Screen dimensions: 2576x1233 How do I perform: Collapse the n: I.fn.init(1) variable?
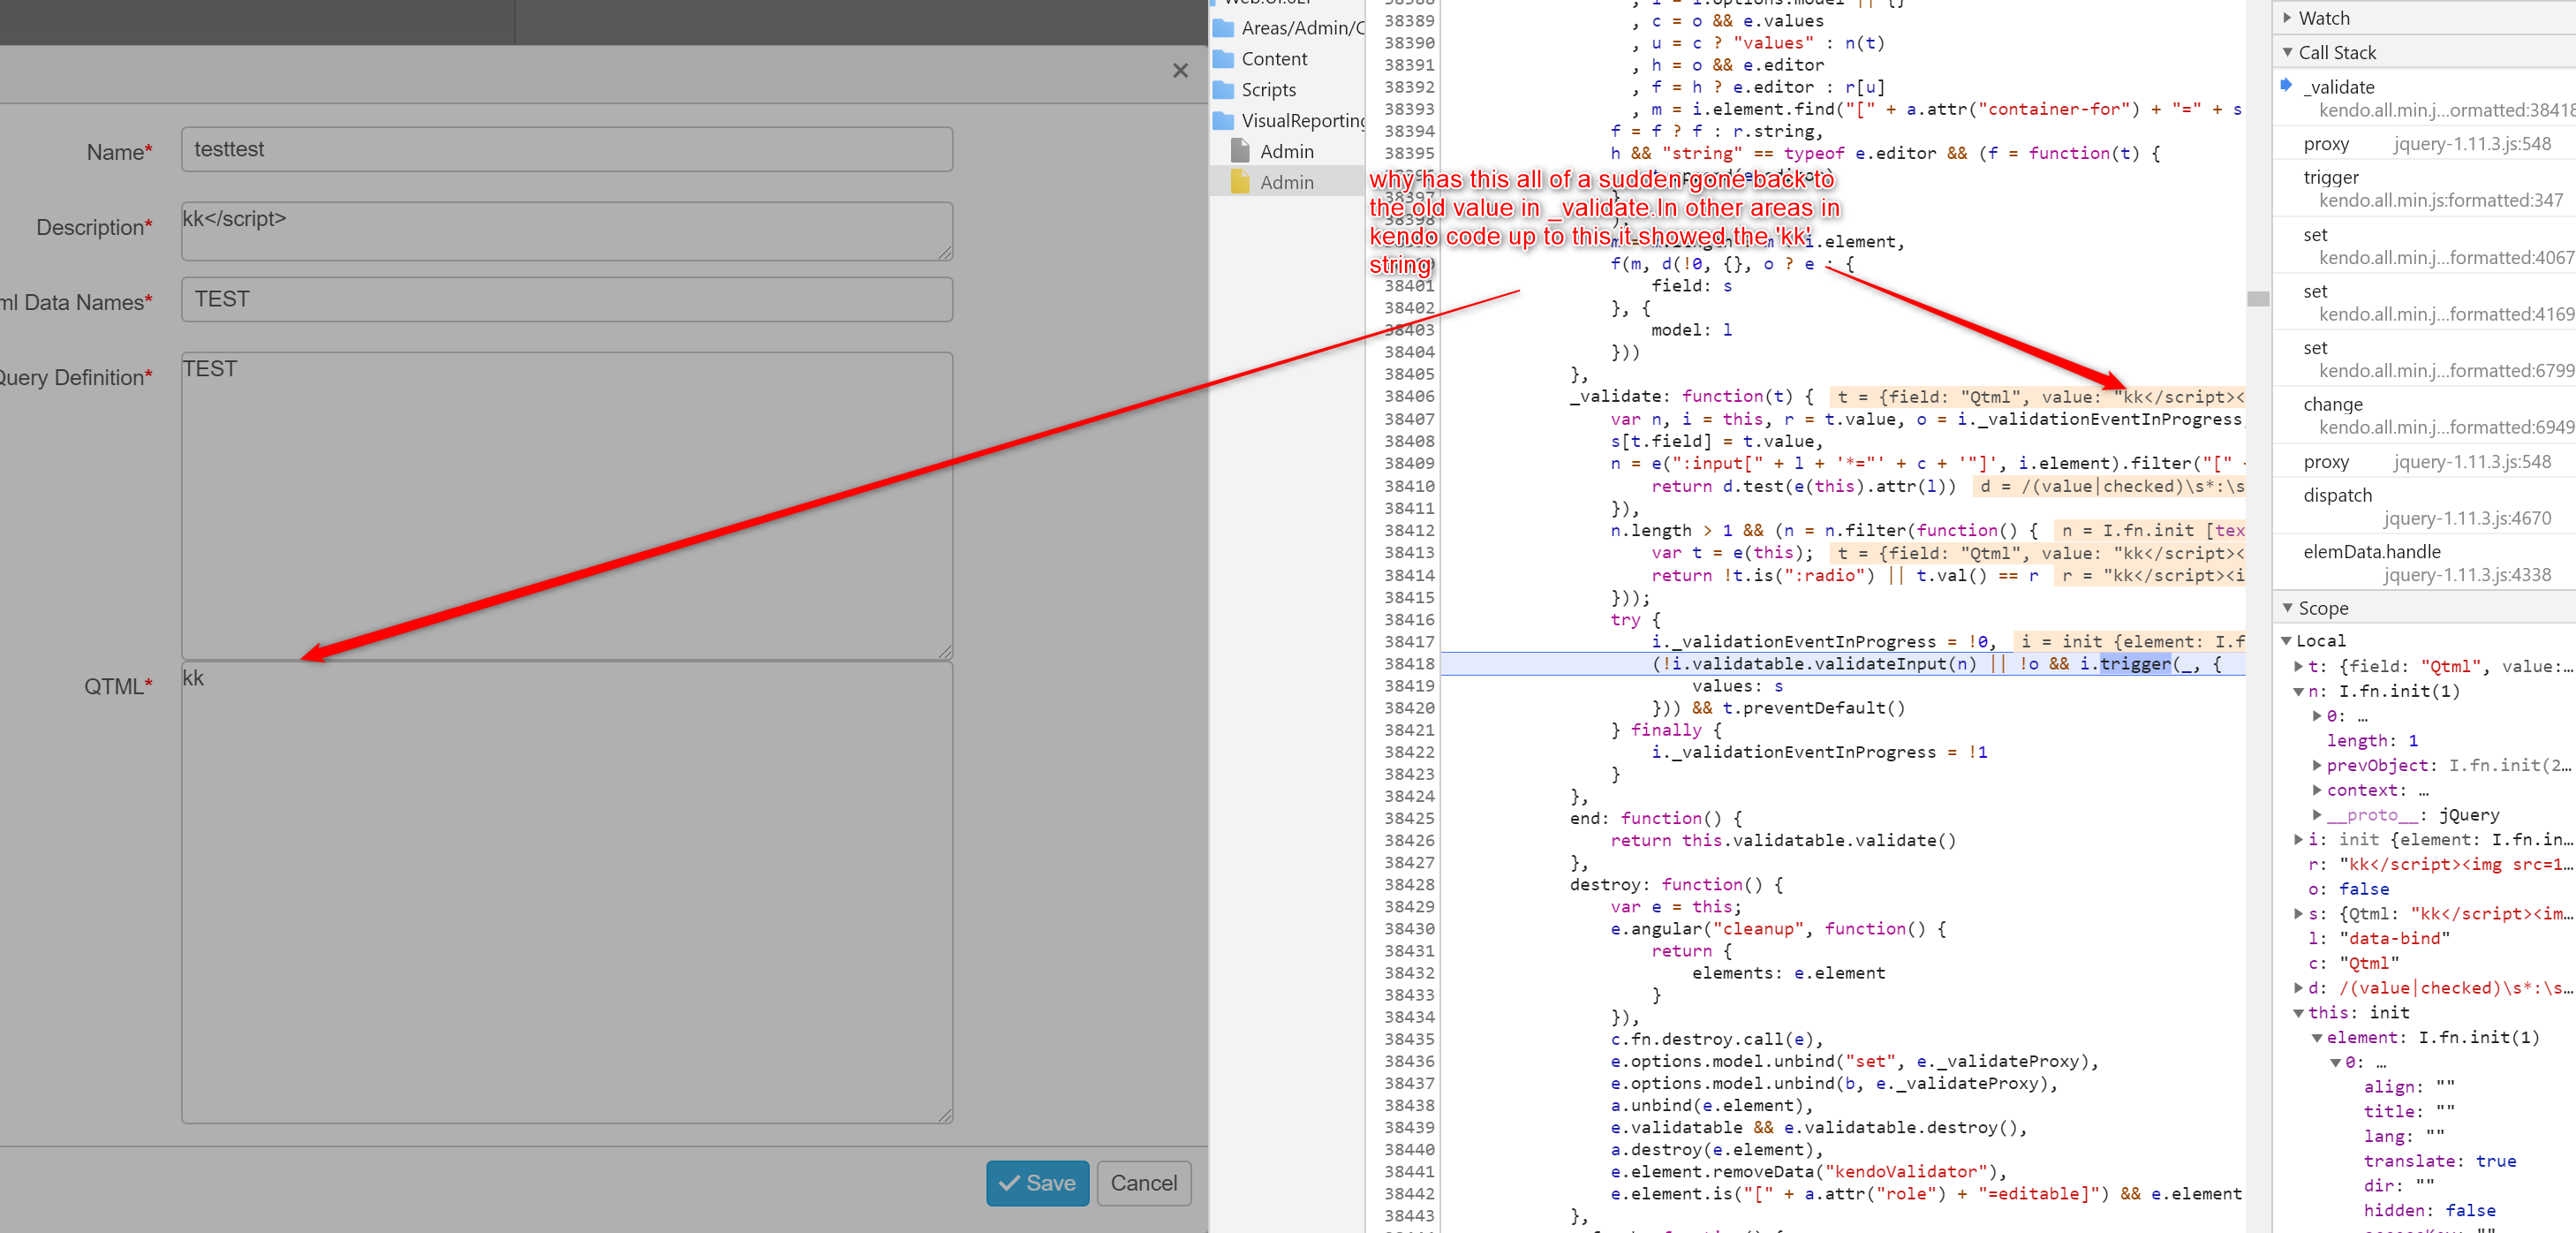[x=2298, y=691]
